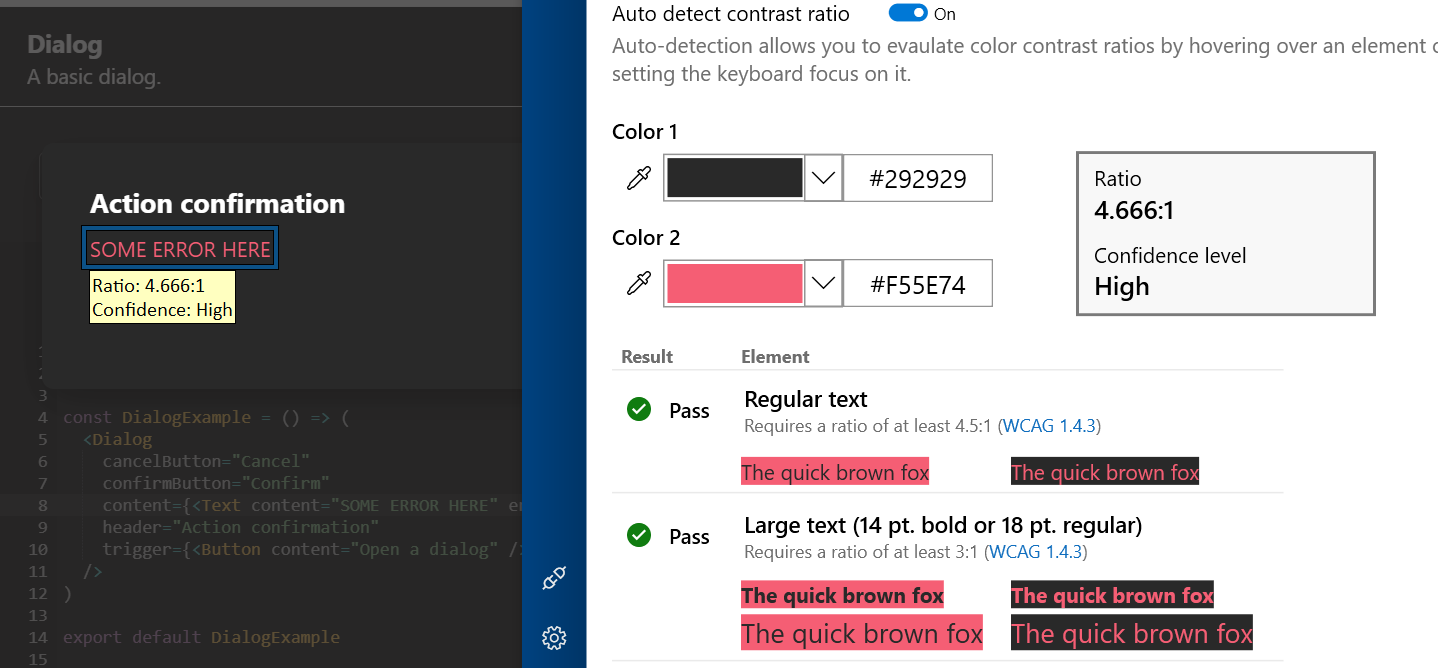Click the Ratio 4.666:1 value in the results box
The height and width of the screenshot is (668, 1438).
(x=1134, y=210)
